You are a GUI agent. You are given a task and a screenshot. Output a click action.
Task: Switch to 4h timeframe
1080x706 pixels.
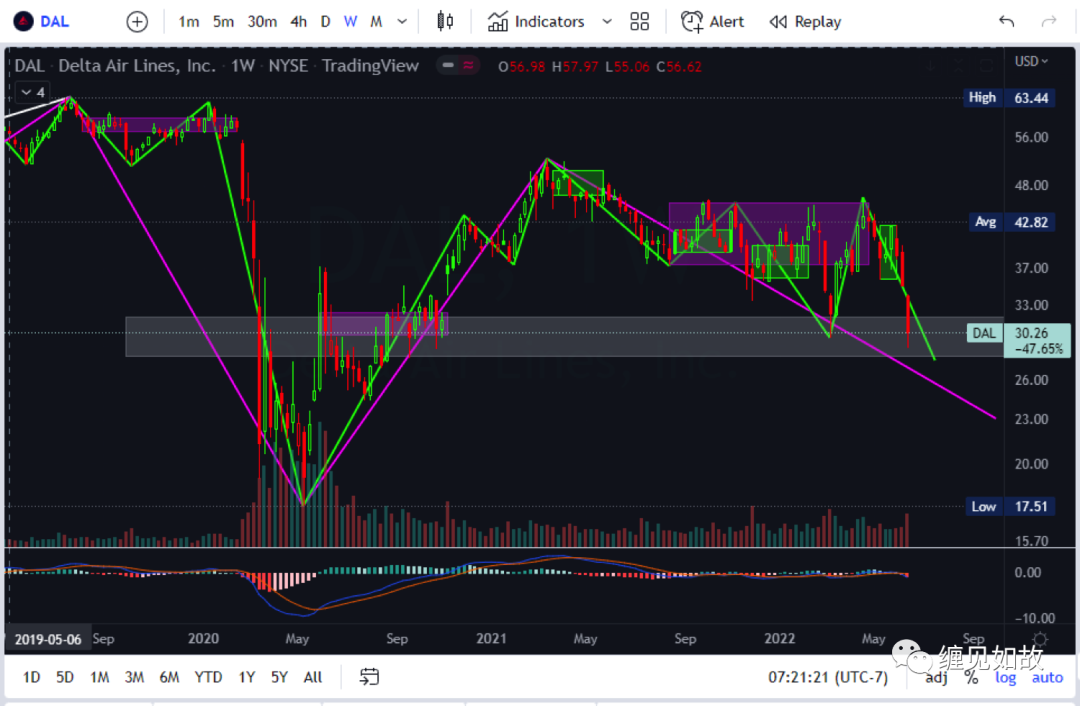[x=298, y=22]
